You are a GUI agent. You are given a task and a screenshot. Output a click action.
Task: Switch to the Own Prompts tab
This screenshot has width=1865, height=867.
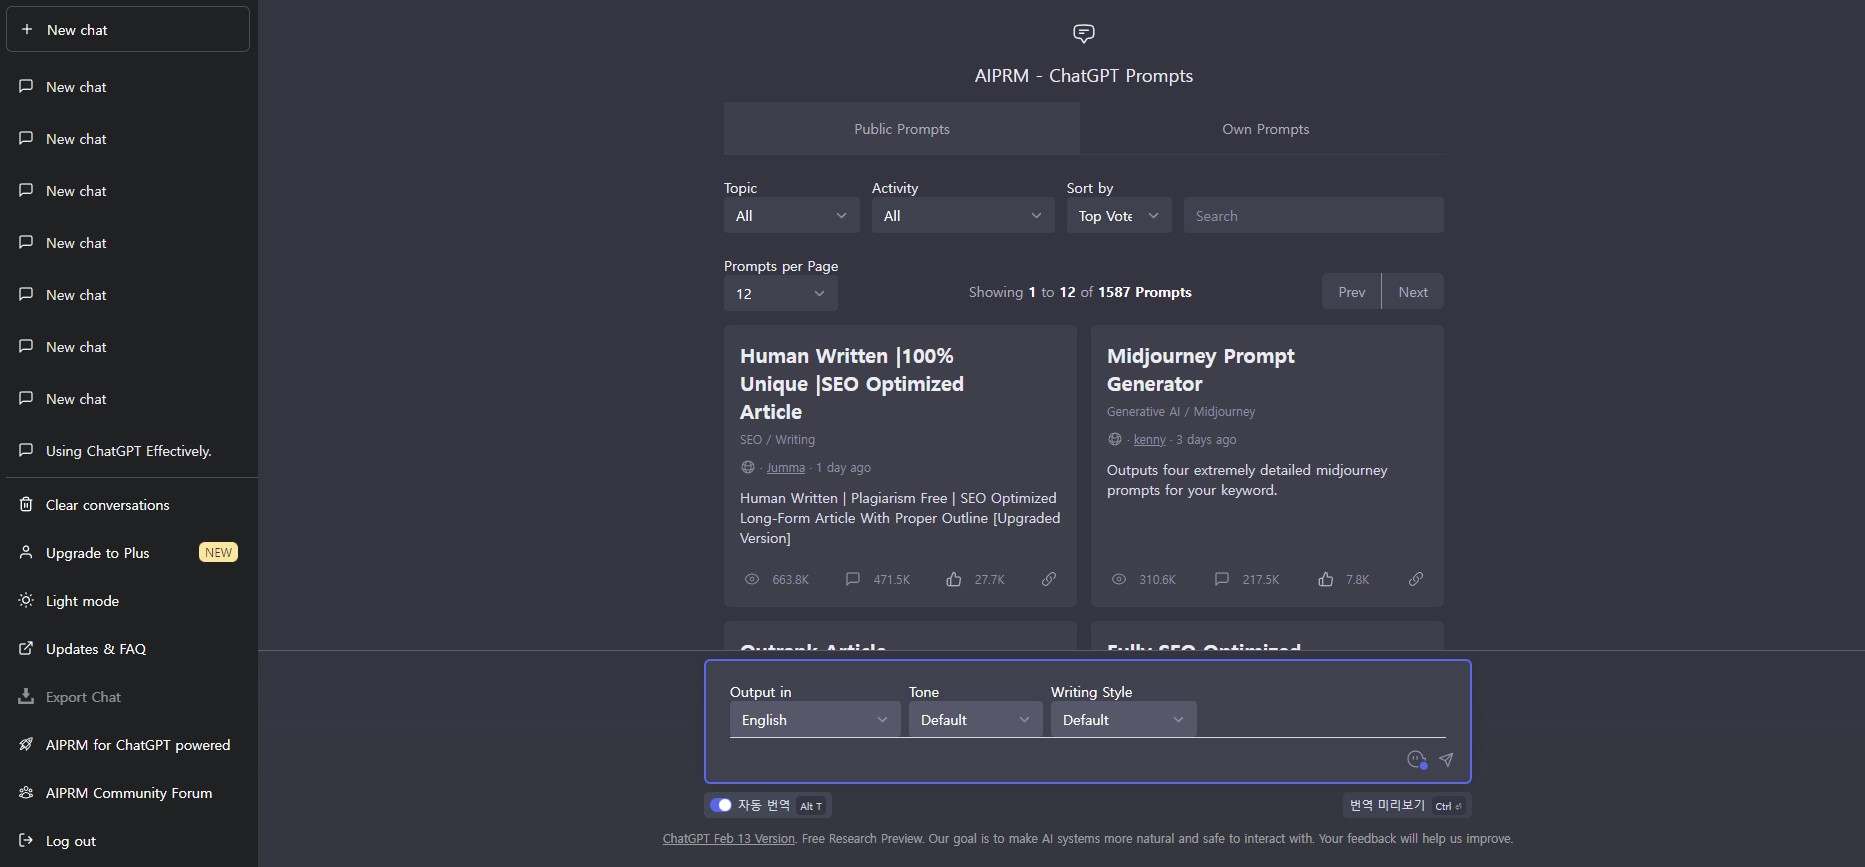pyautogui.click(x=1265, y=129)
